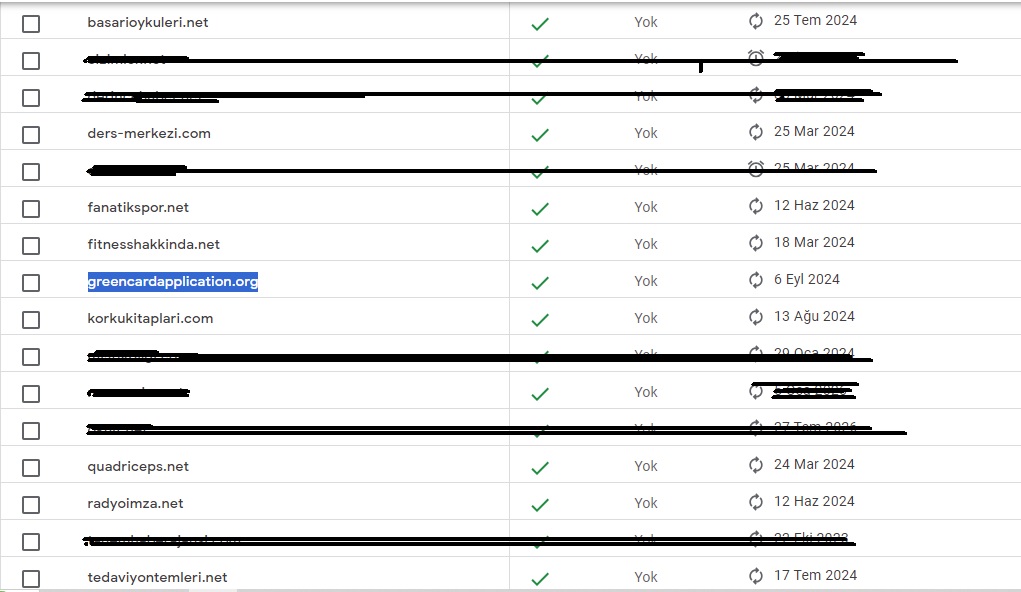Select checkbox next to ders-merkezi.com

click(x=31, y=135)
